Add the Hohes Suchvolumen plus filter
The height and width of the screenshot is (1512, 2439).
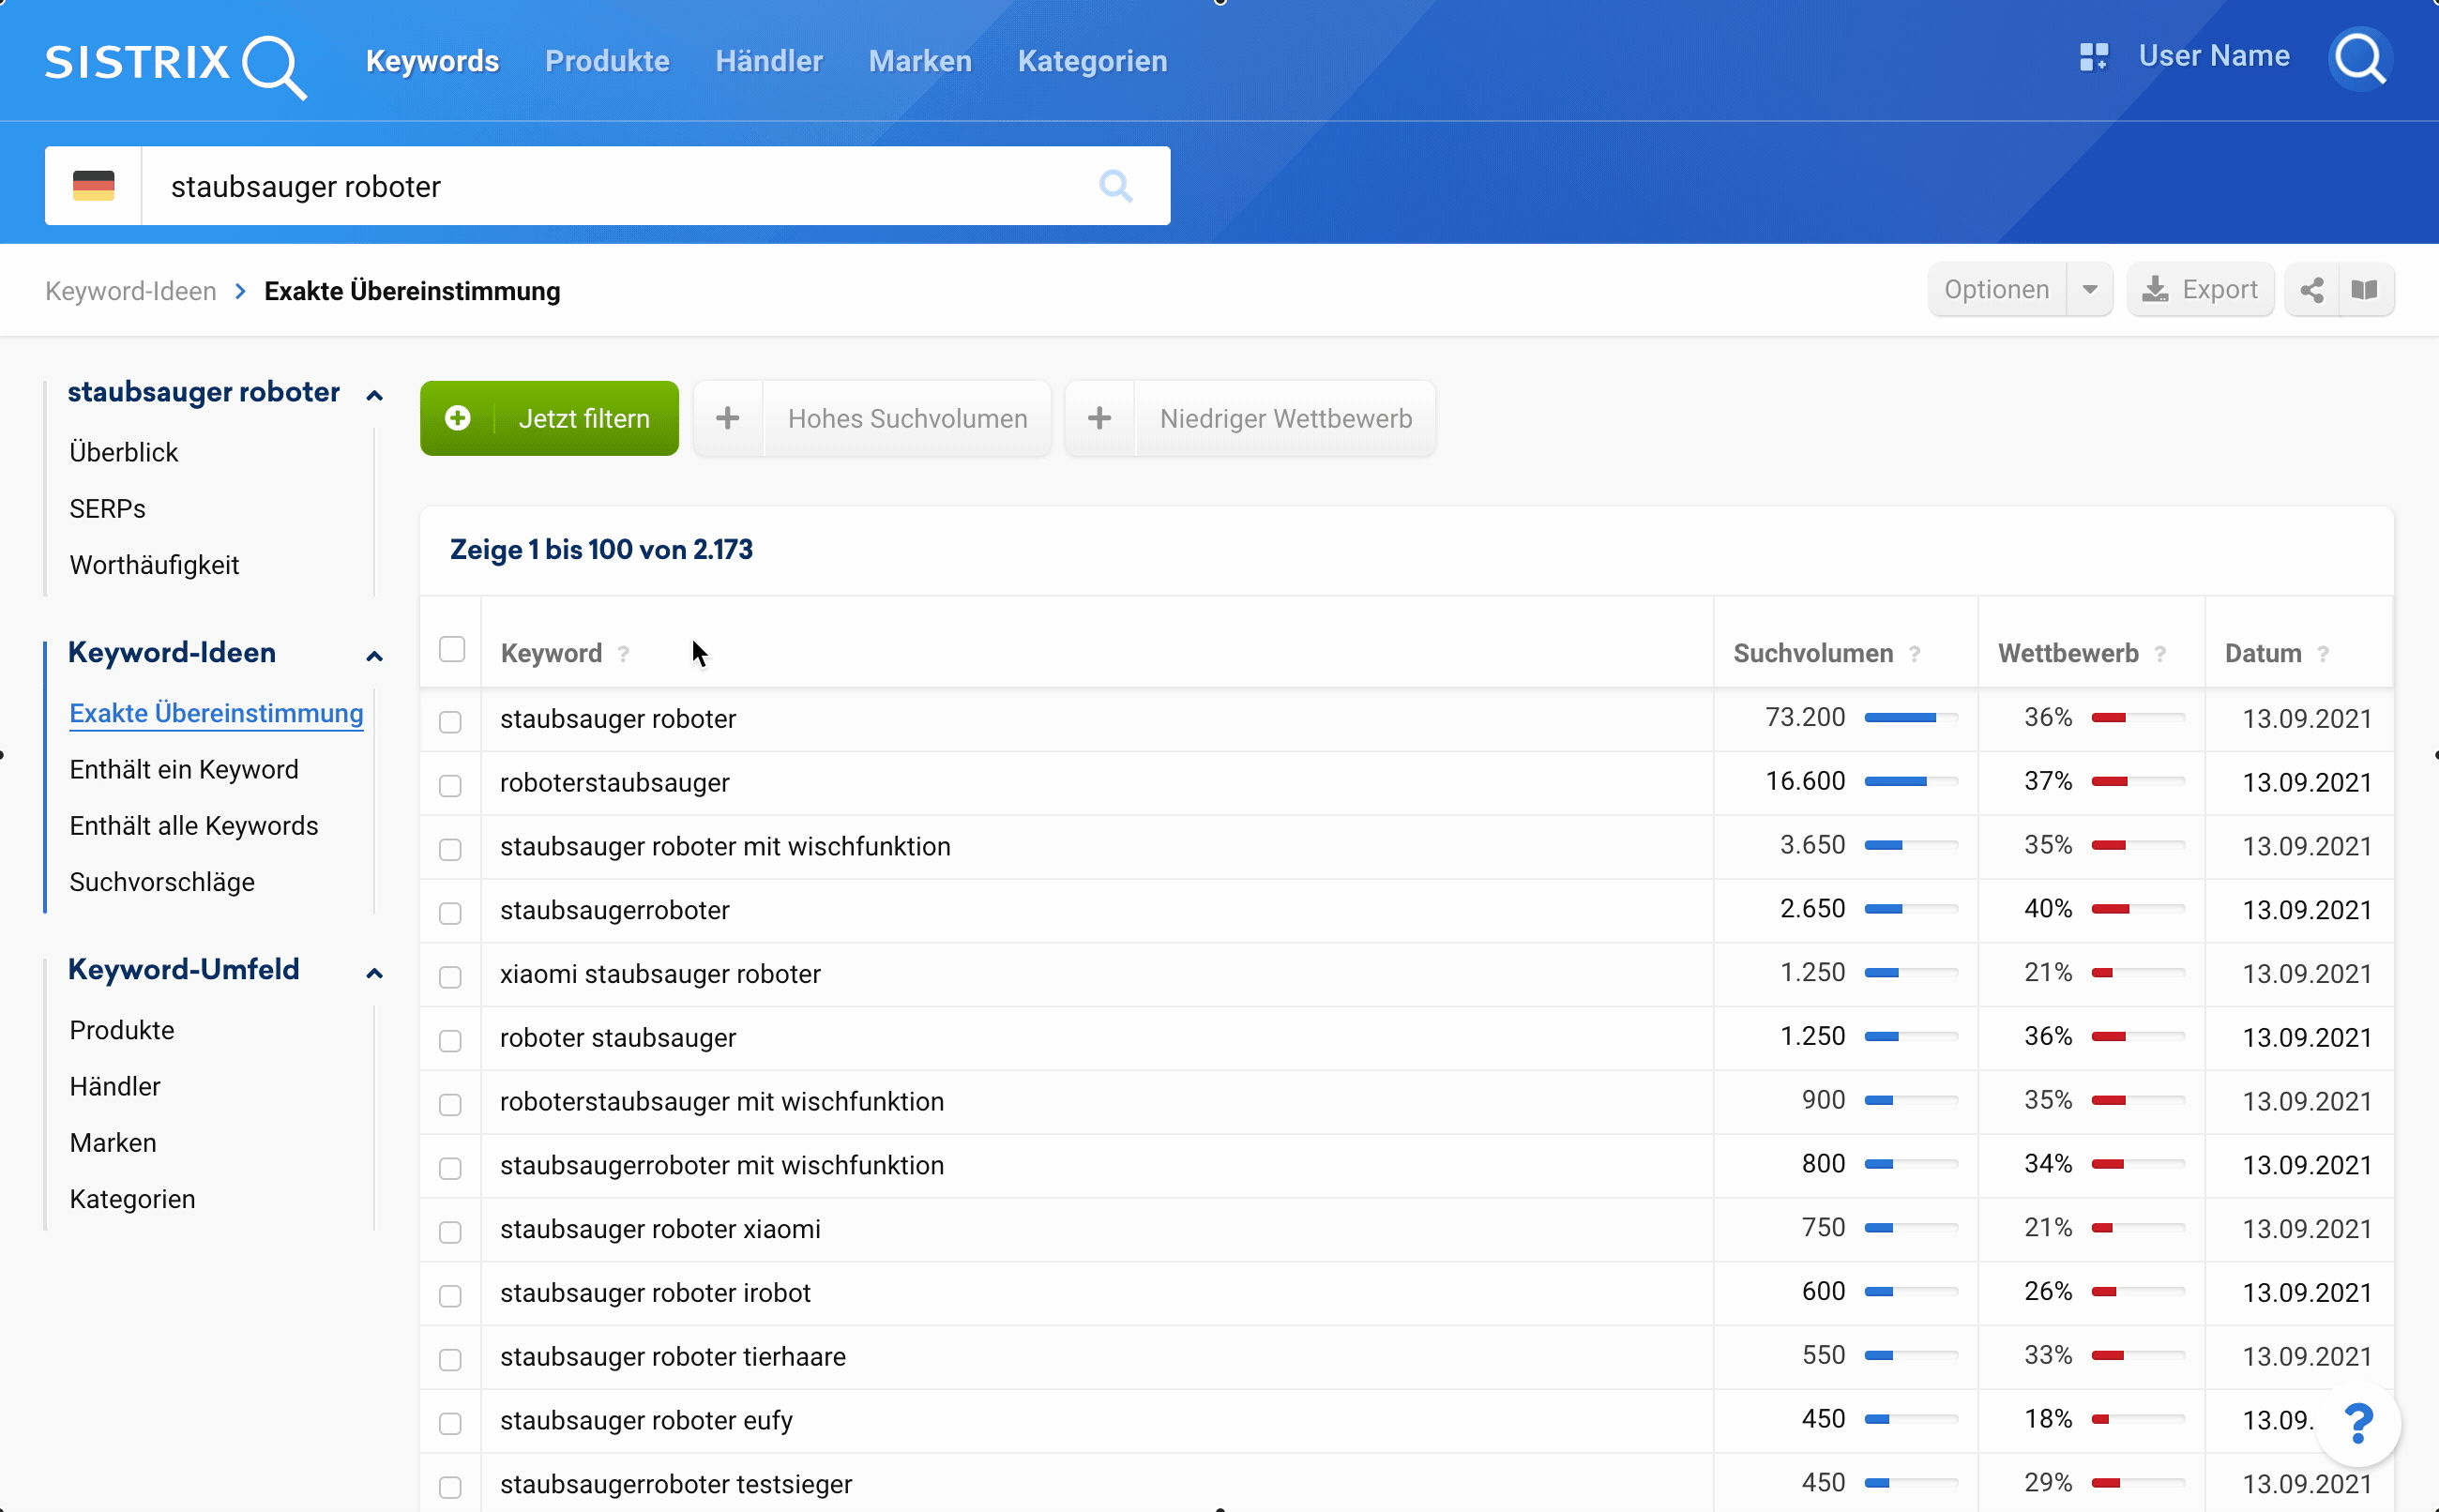[x=728, y=418]
